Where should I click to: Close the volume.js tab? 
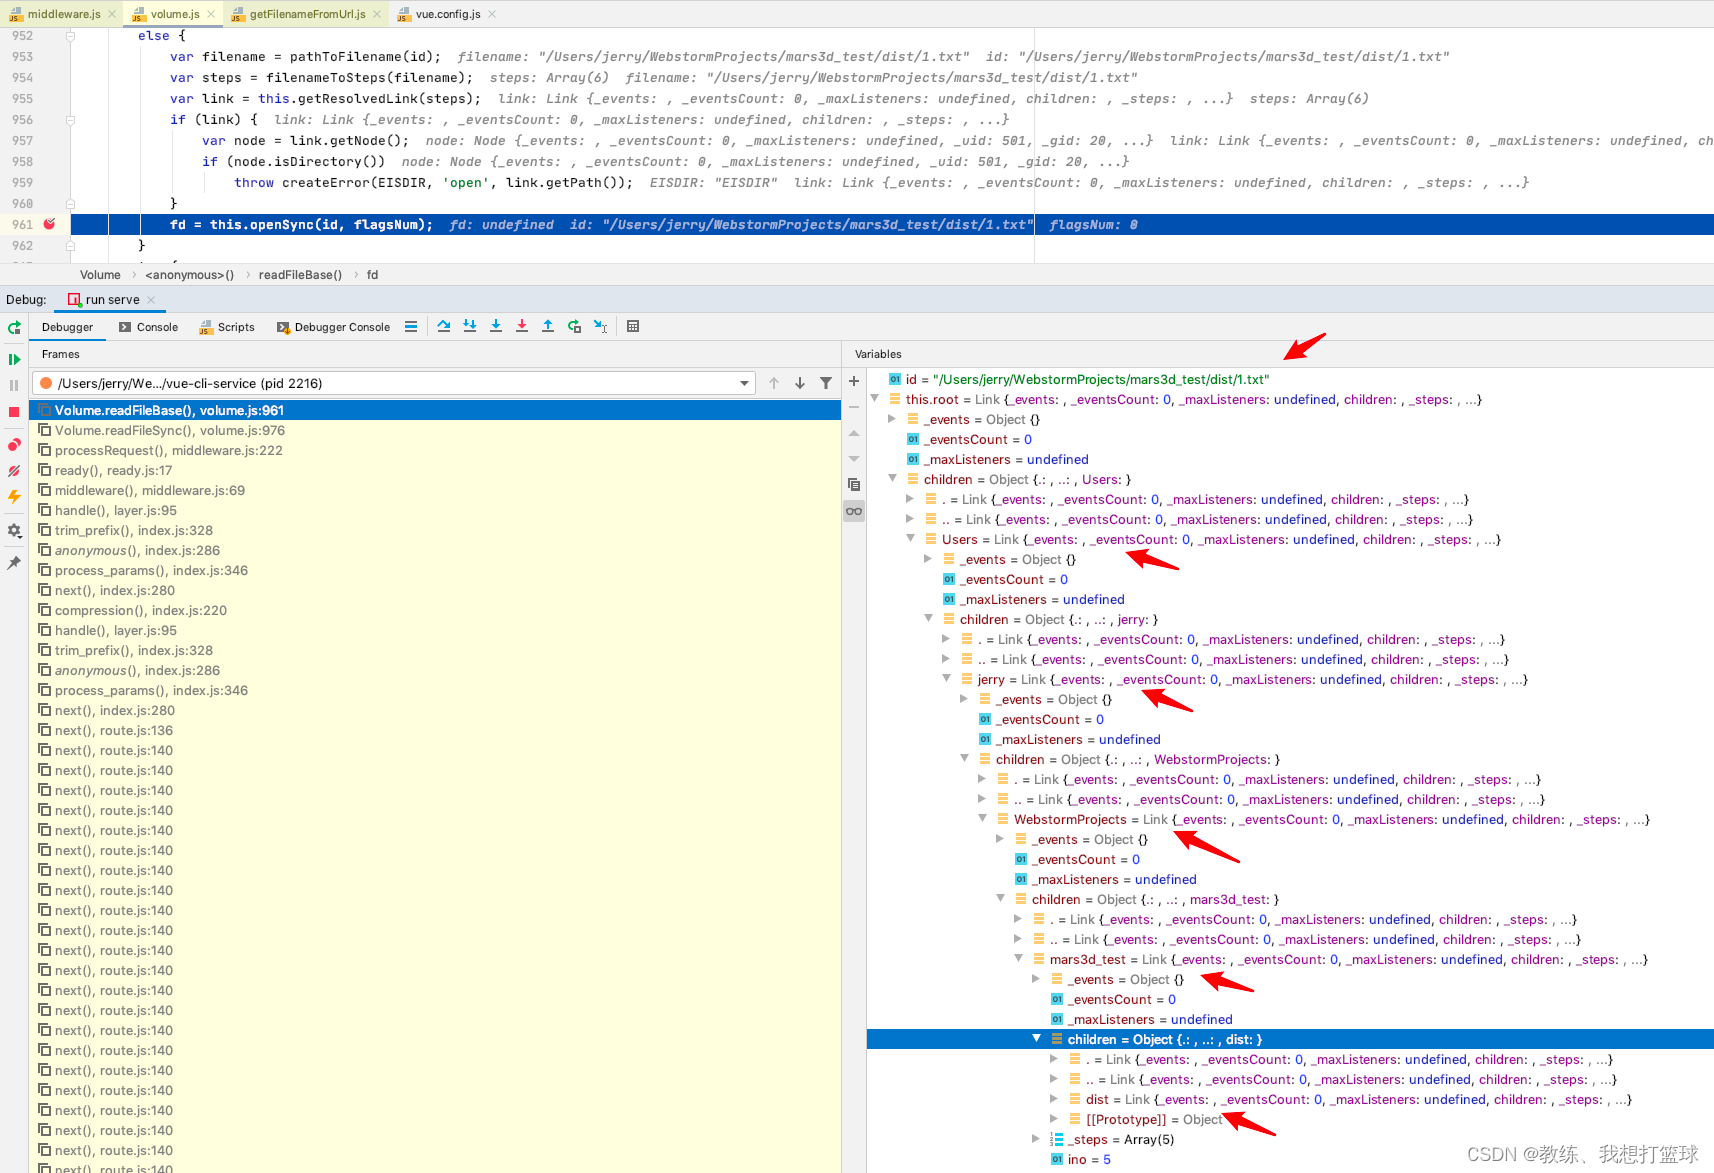coord(213,14)
